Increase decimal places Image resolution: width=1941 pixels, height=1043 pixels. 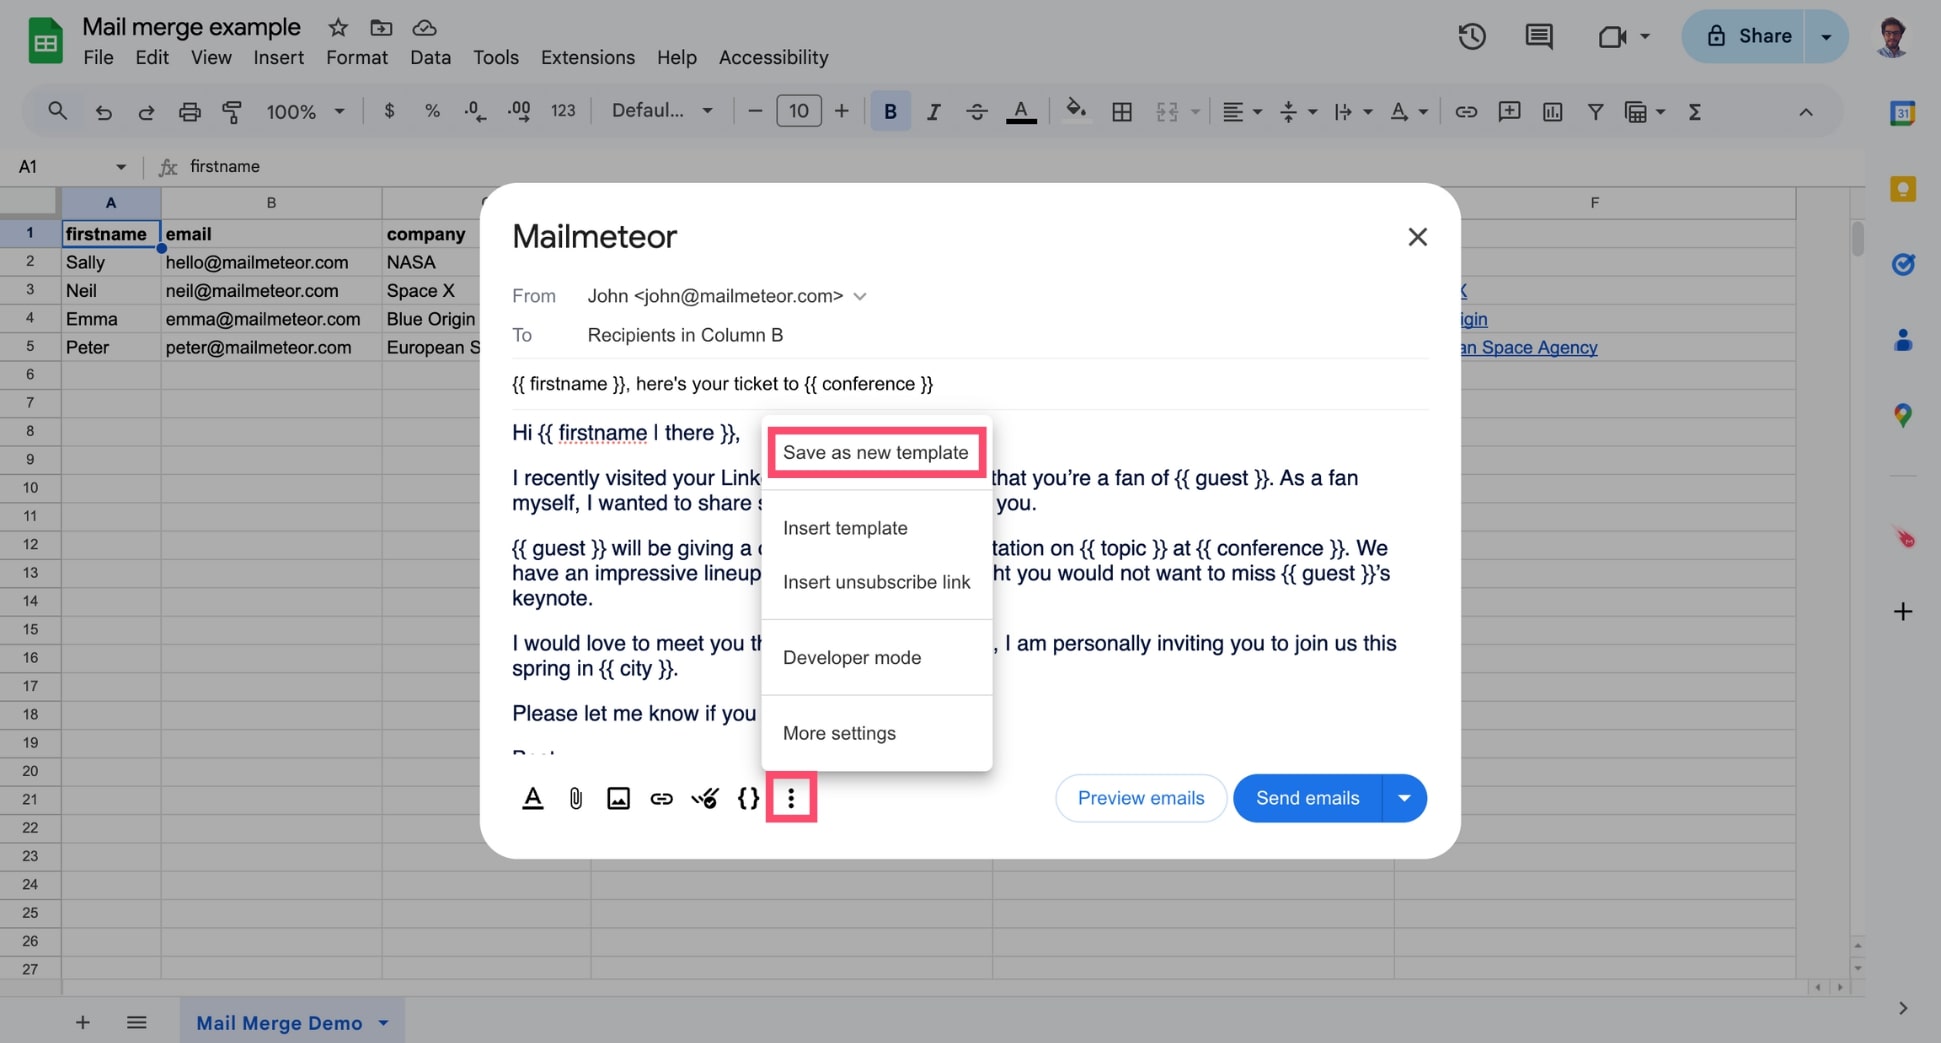pos(519,111)
